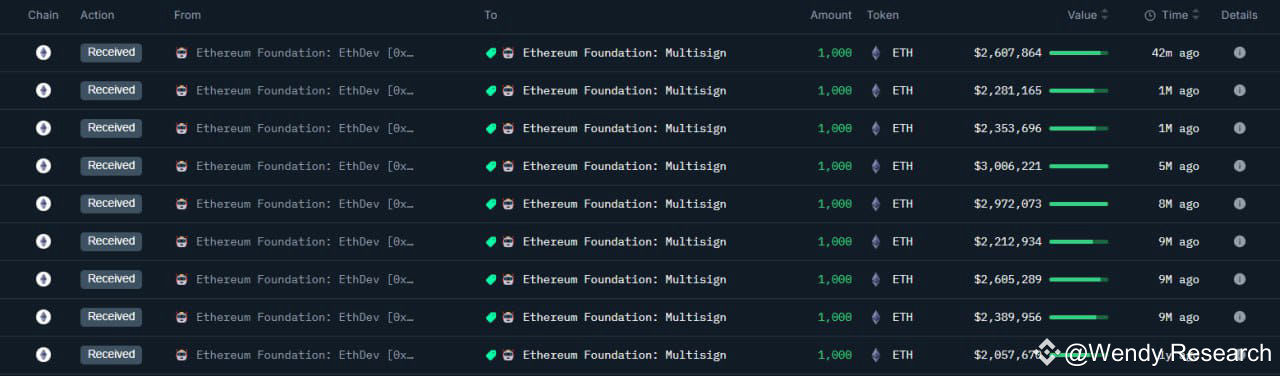Viewport: 1280px width, 376px height.
Task: Click ETH token diamond icon in $3,006,221 row
Action: 877,166
